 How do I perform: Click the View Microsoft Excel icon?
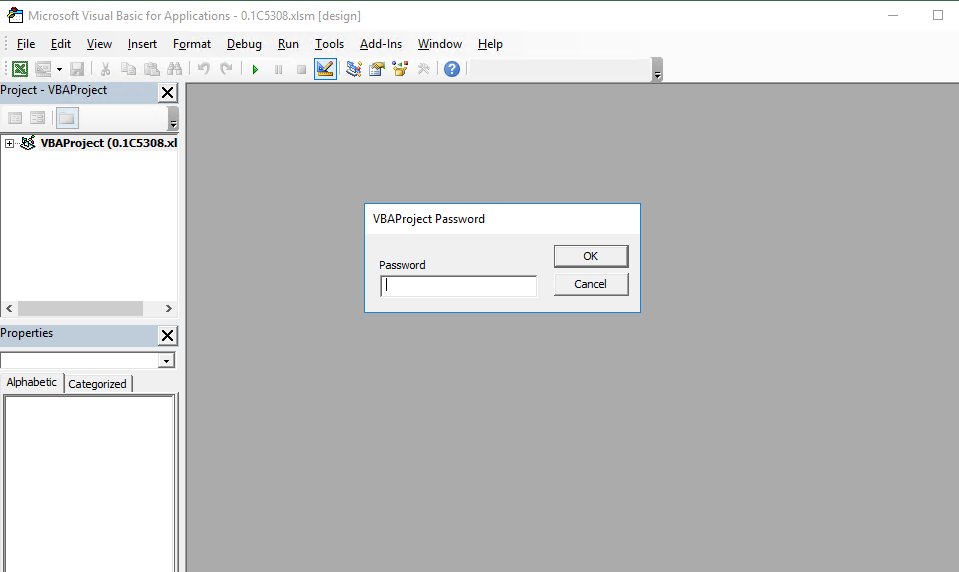(20, 69)
